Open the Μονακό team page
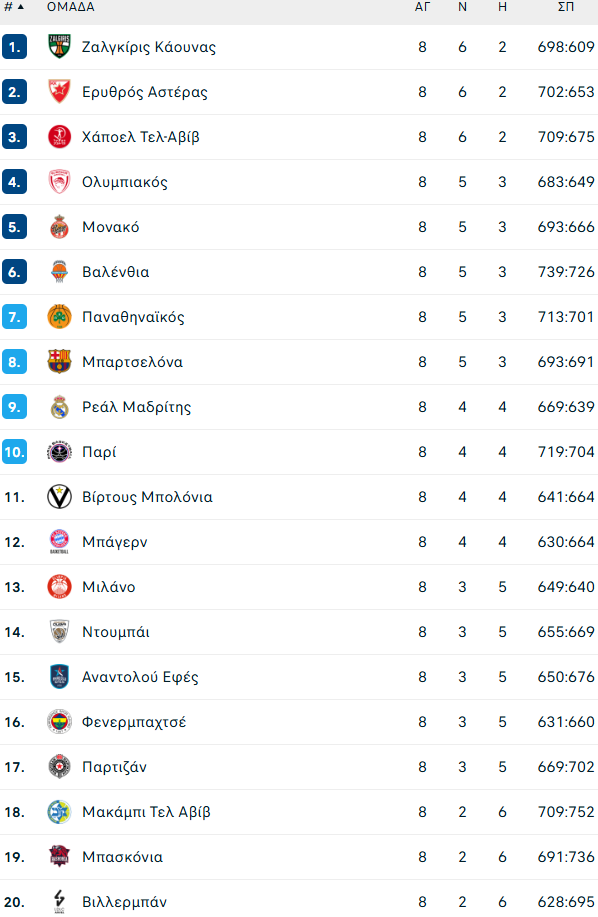The image size is (598, 917). pyautogui.click(x=112, y=226)
